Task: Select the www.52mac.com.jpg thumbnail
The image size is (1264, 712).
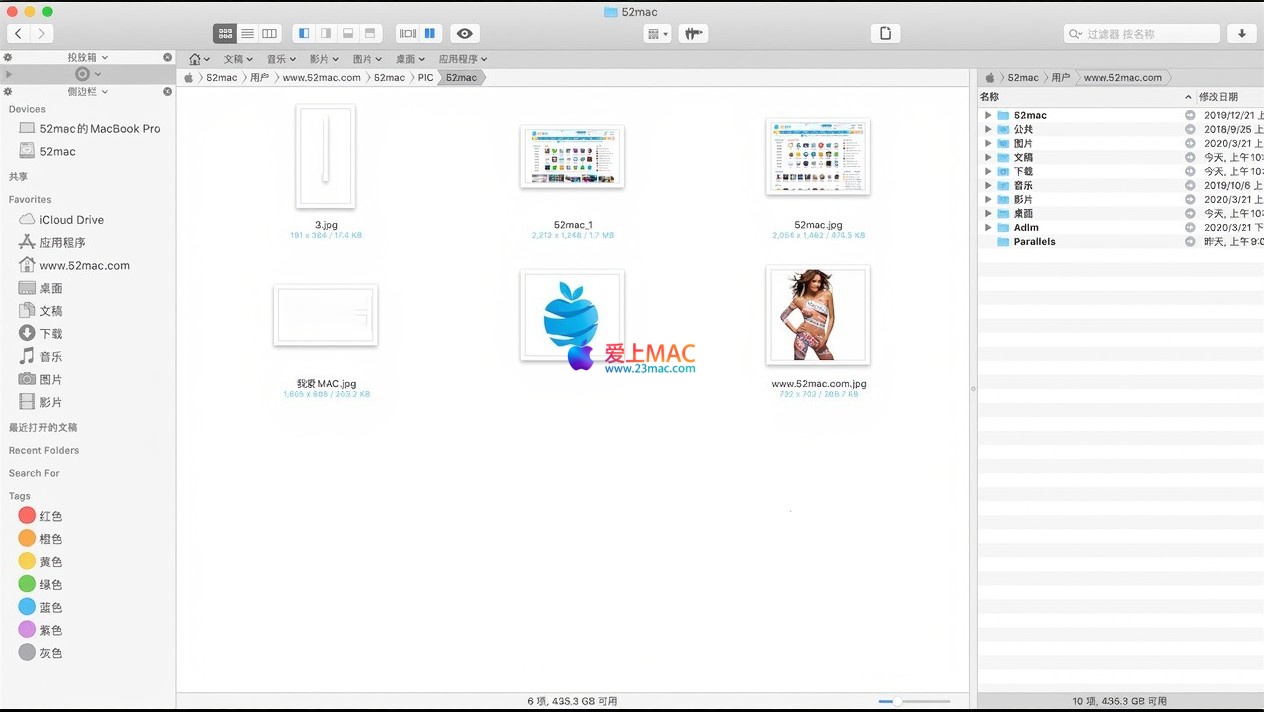Action: (x=818, y=316)
